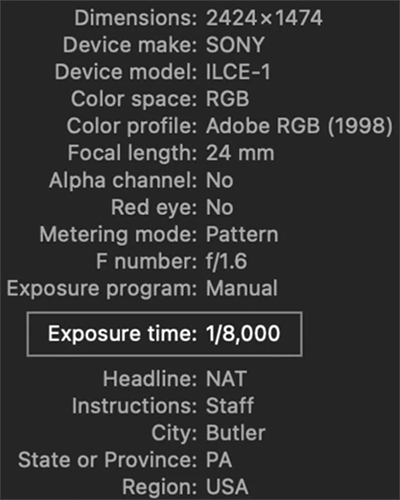The image size is (400, 500).
Task: Select the Red eye No row
Action: point(172,207)
